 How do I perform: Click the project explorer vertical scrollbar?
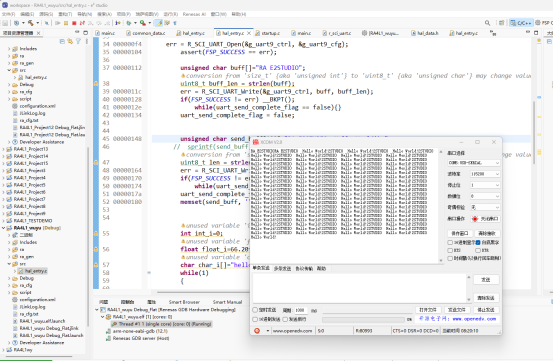pos(88,237)
